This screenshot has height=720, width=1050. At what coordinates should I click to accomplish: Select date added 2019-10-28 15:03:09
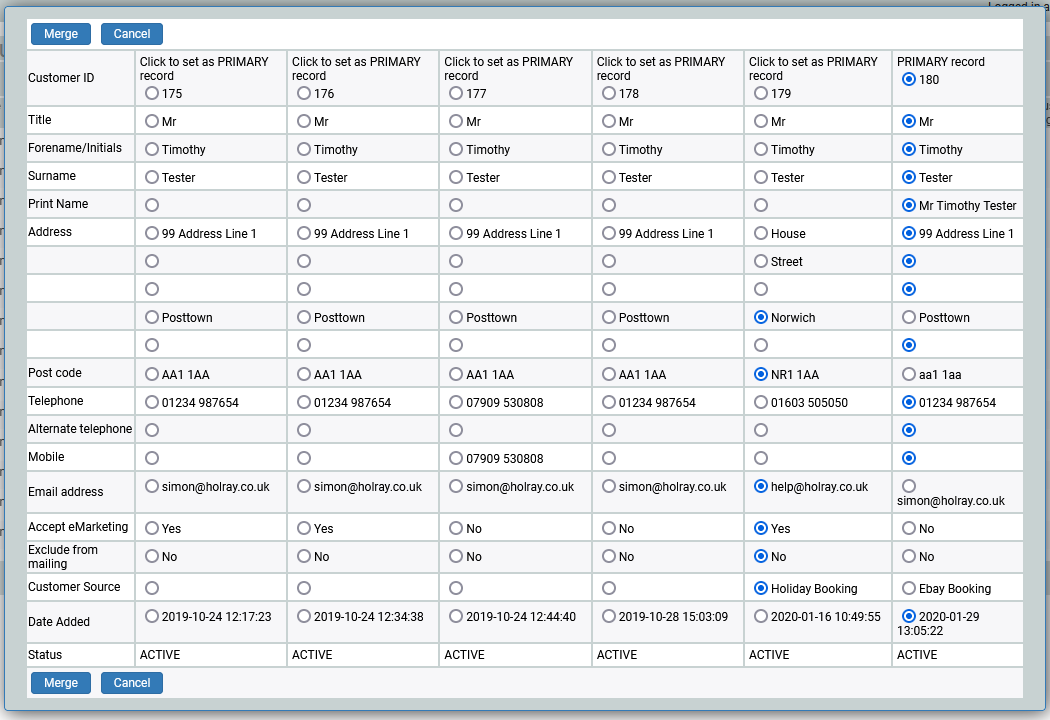608,616
